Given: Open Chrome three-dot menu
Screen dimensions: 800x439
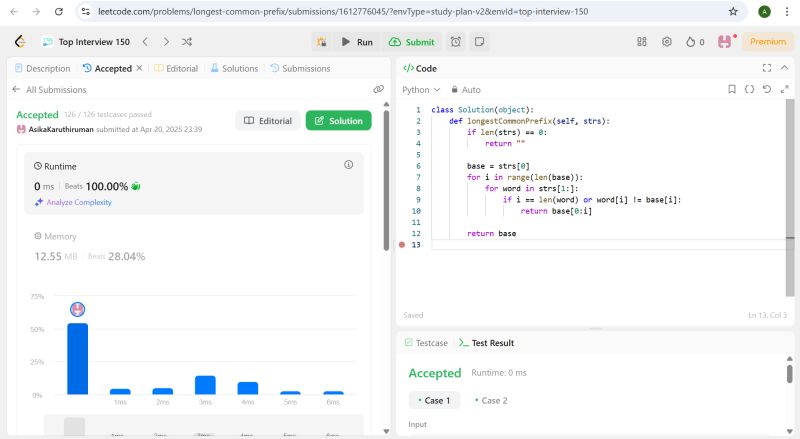Looking at the screenshot, I should [x=787, y=11].
